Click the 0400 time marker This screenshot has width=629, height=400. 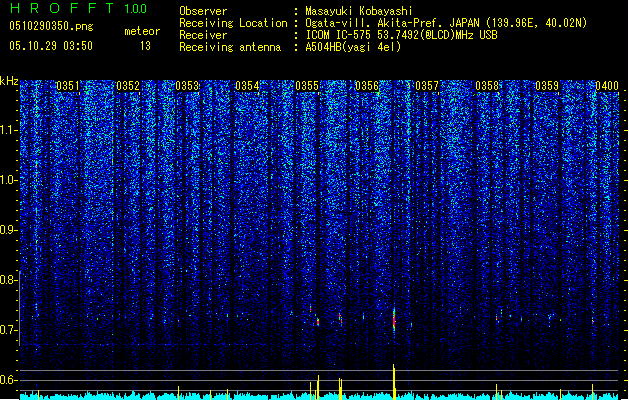point(607,86)
